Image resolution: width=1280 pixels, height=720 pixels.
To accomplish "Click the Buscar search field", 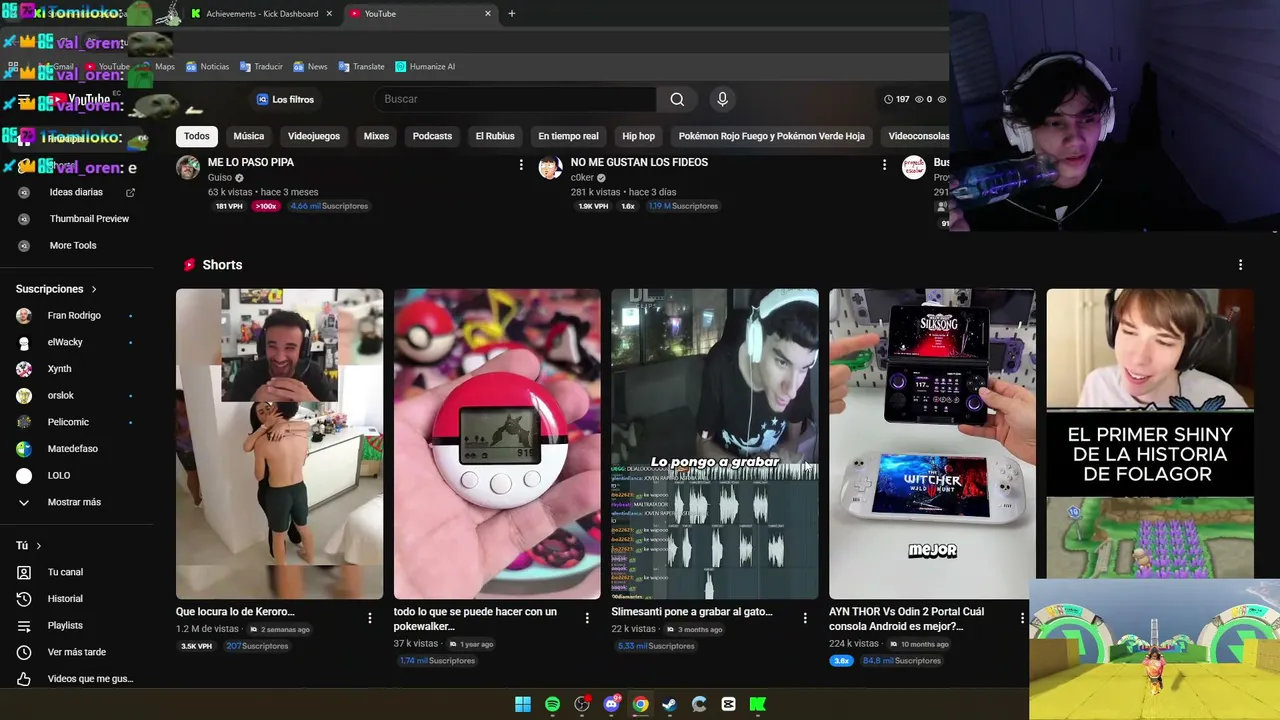I will pyautogui.click(x=515, y=99).
